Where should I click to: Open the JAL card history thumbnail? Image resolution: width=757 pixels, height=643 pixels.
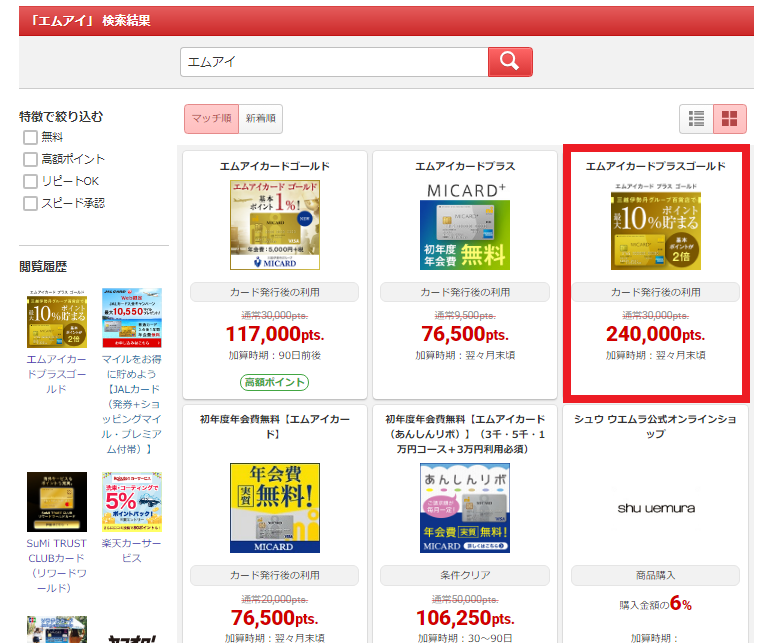(132, 318)
